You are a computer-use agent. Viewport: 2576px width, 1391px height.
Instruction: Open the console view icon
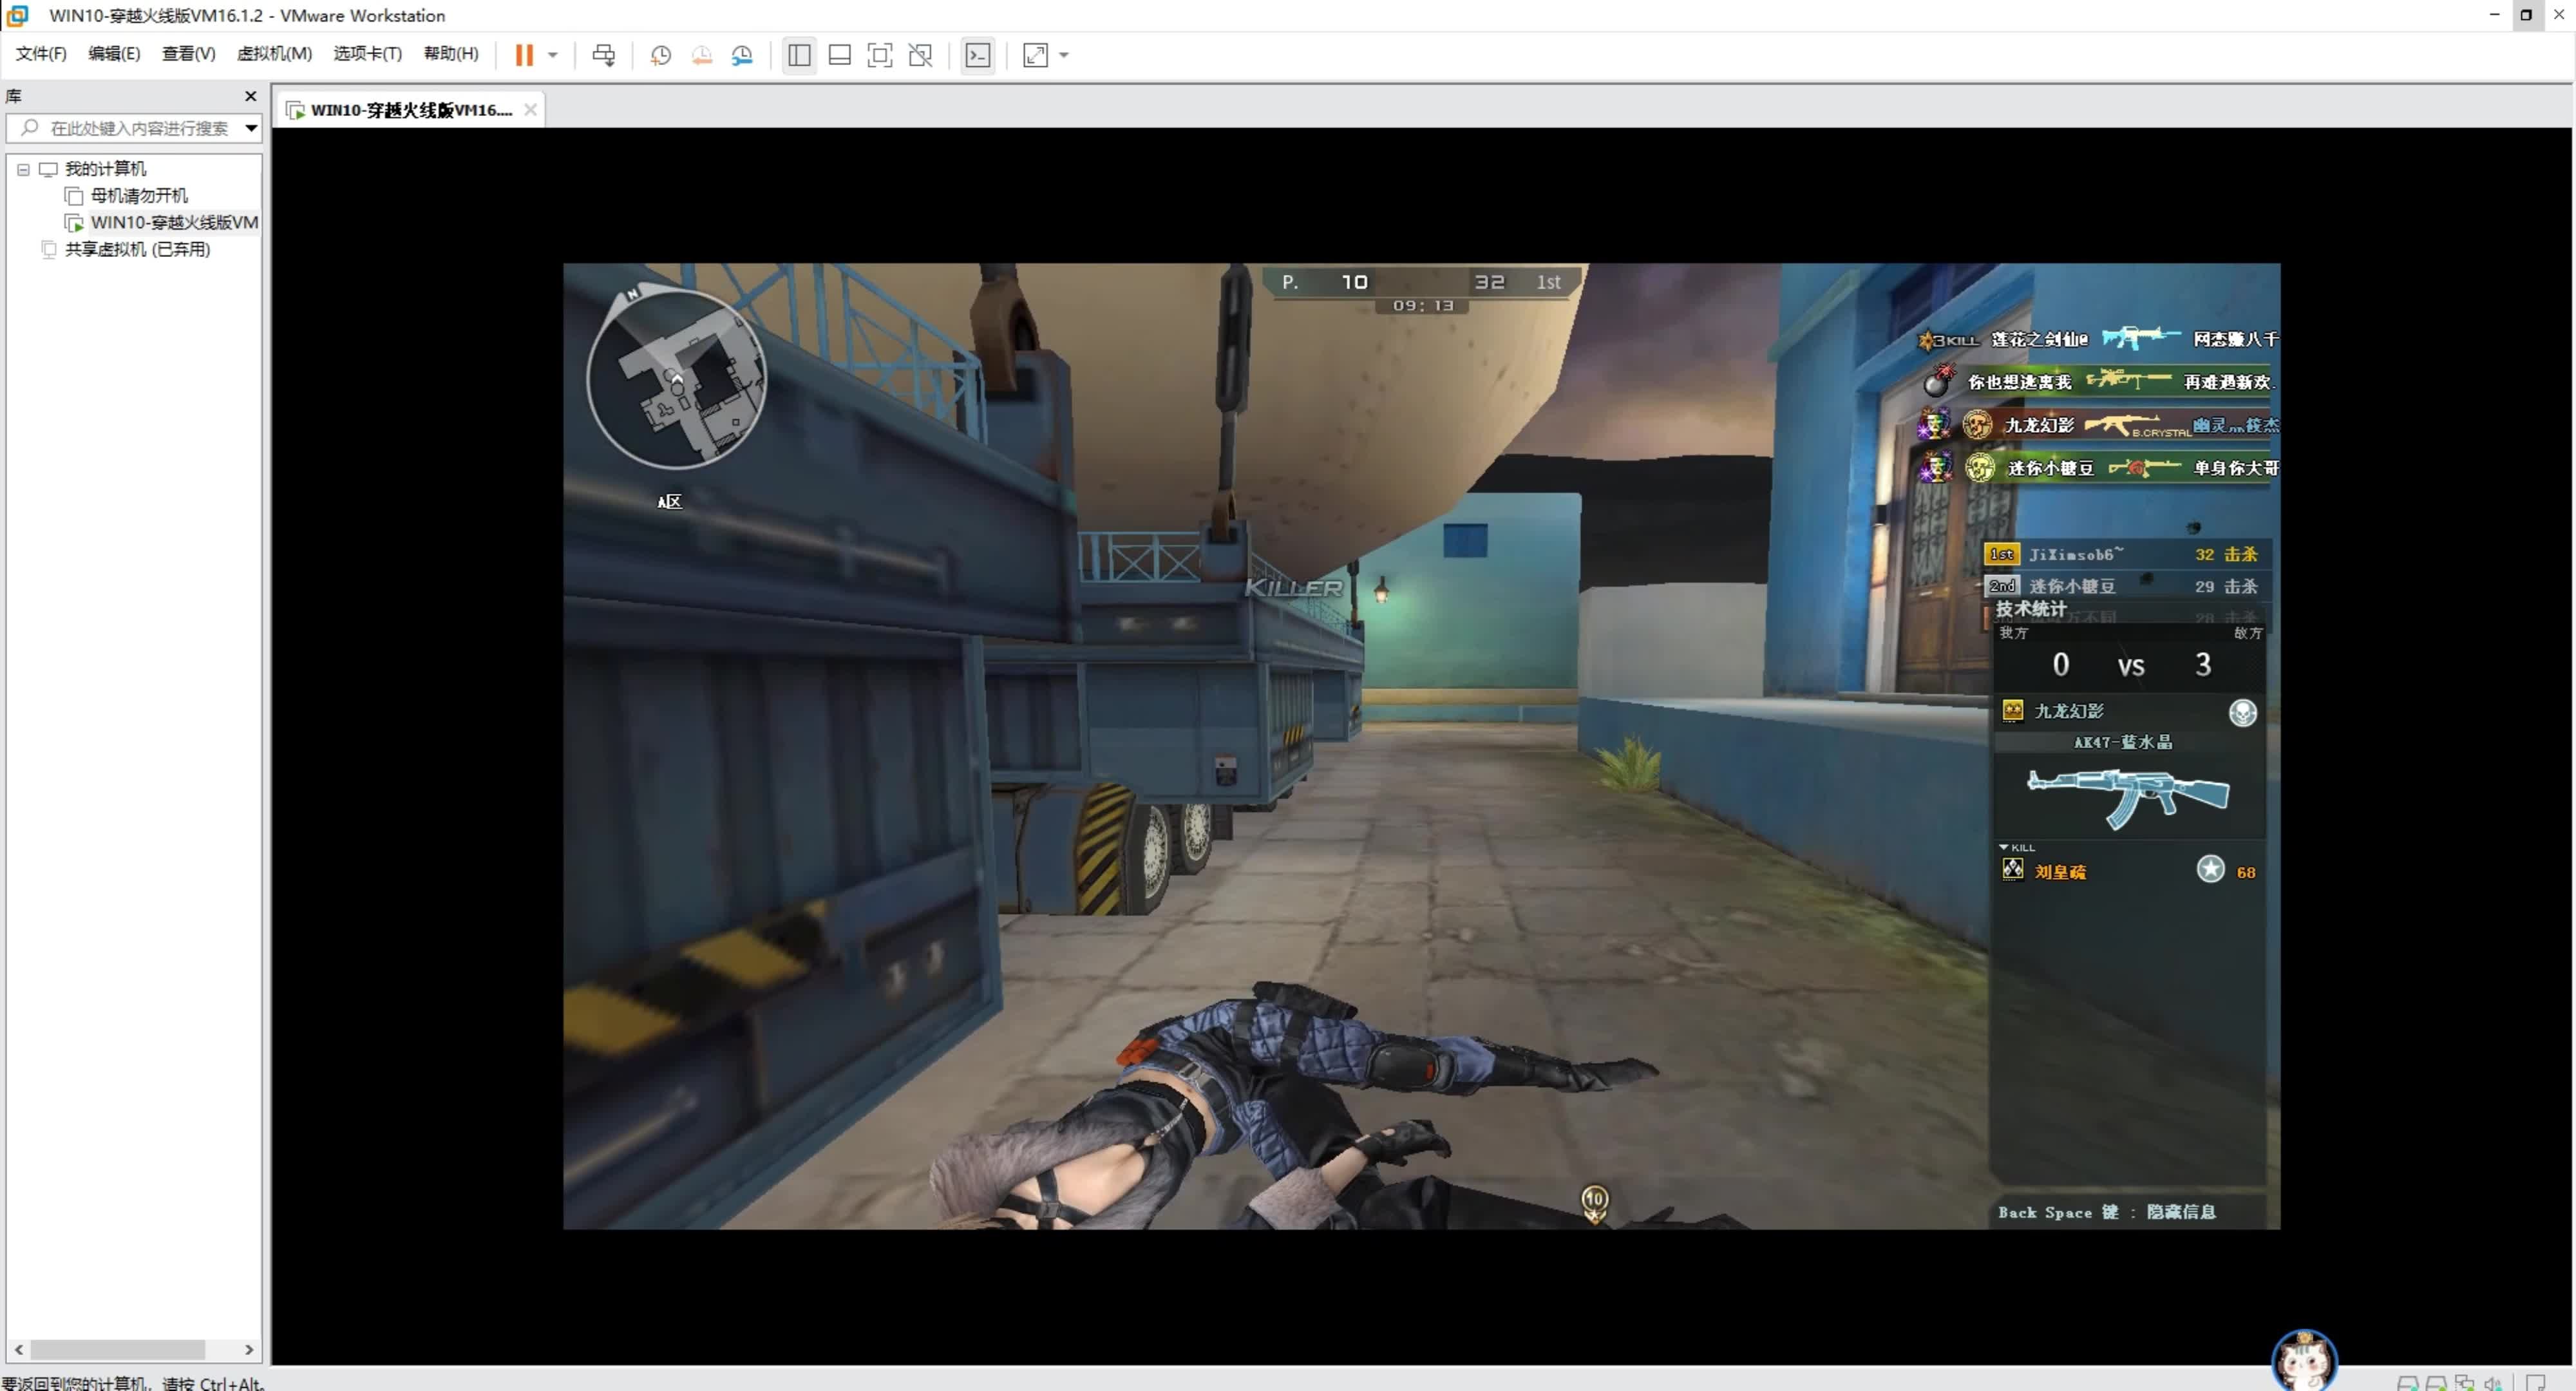point(977,55)
